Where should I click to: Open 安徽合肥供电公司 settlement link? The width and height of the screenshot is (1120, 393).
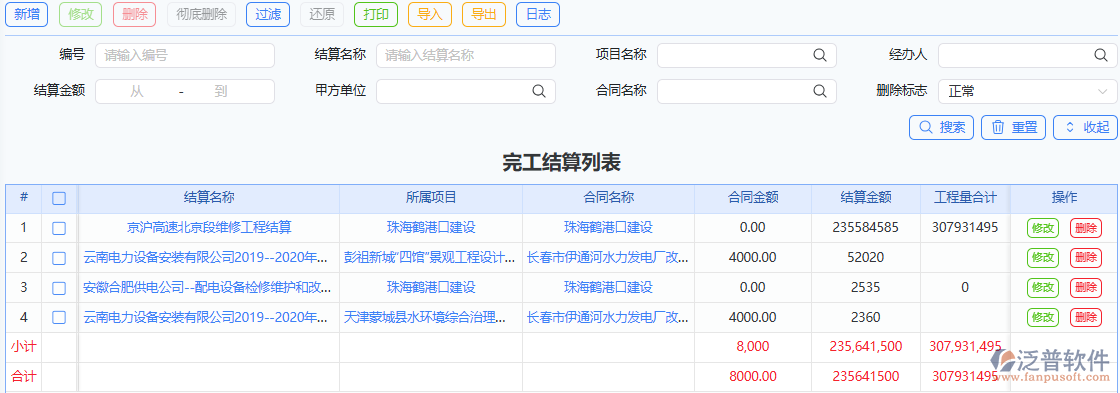coord(208,288)
